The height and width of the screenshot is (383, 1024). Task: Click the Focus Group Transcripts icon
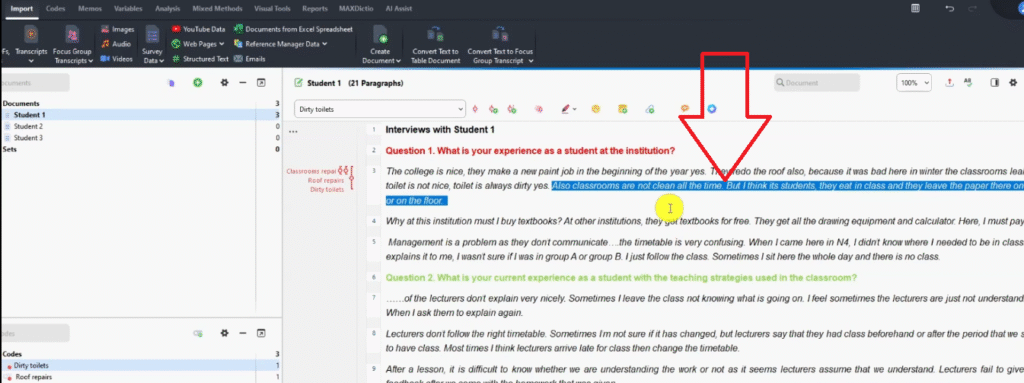[72, 35]
